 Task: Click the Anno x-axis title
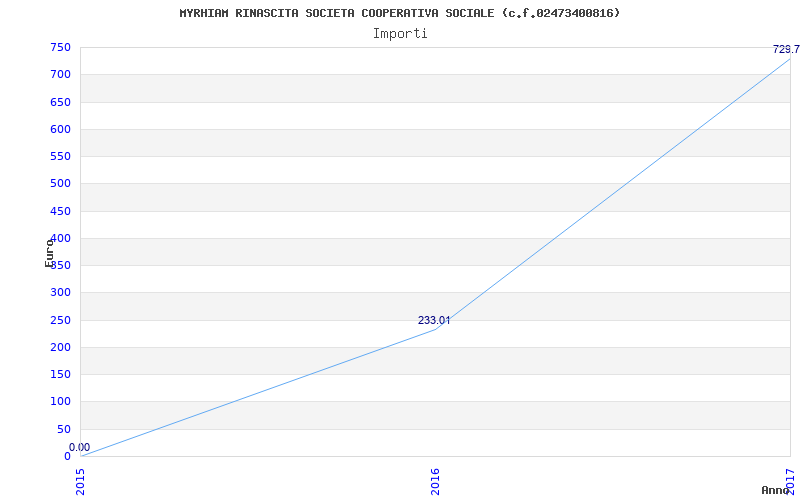pos(776,490)
